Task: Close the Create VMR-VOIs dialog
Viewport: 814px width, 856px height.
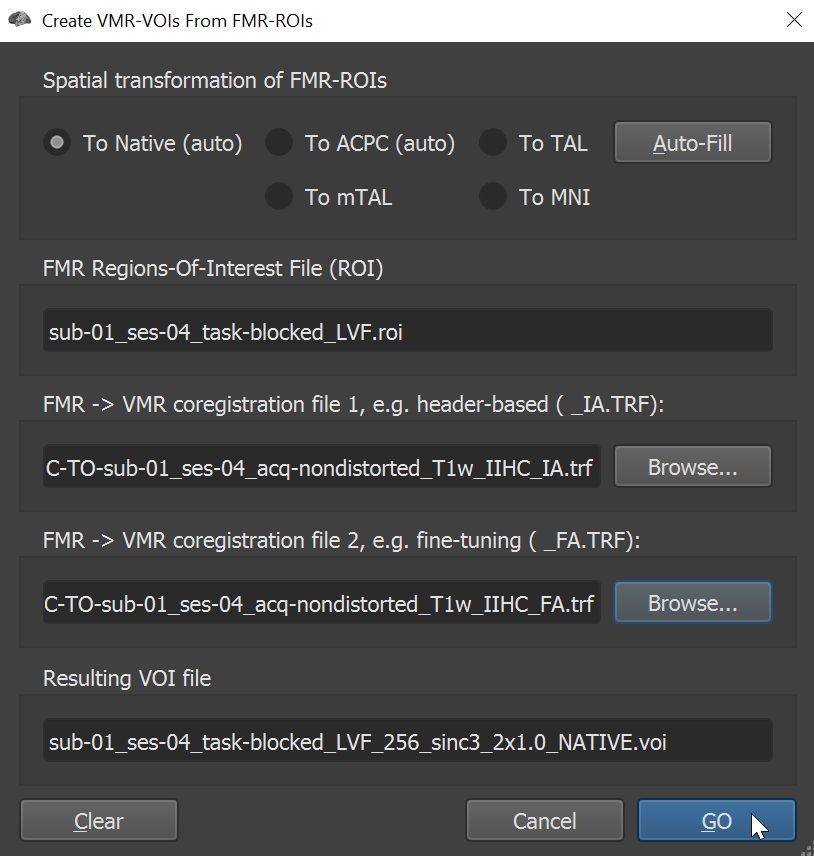Action: click(794, 20)
